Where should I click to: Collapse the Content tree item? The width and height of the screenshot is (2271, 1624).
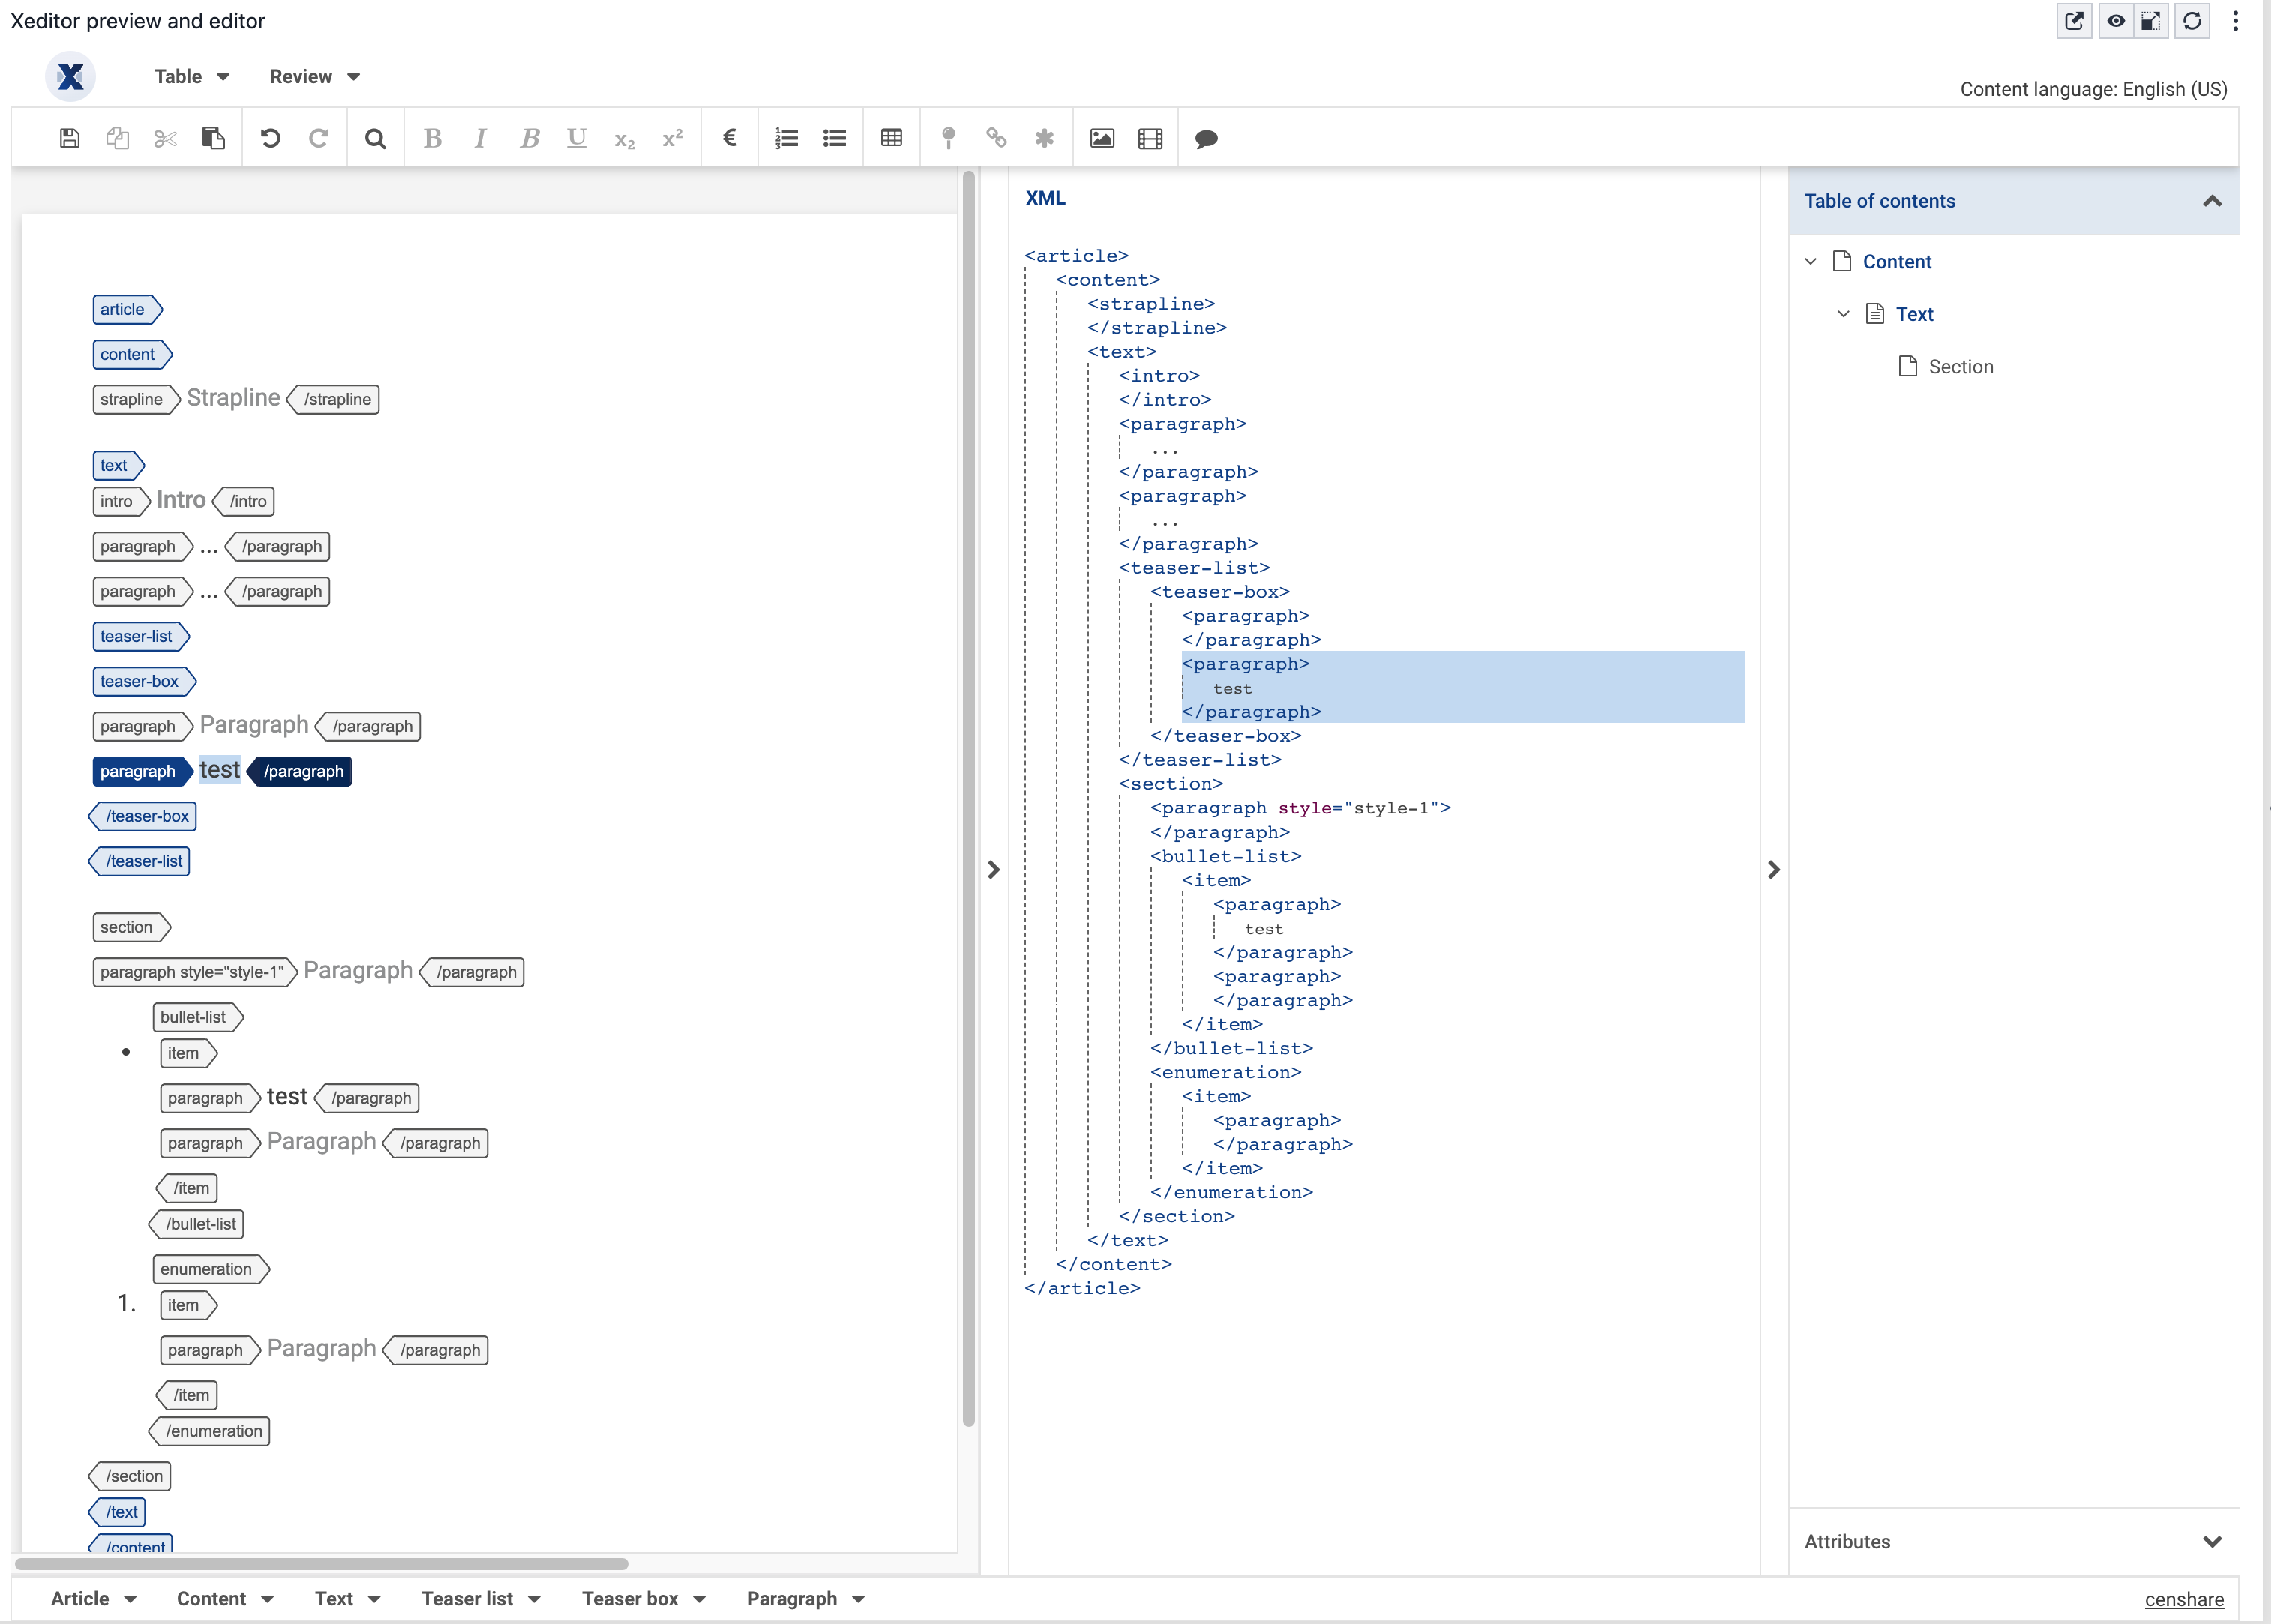(1810, 261)
